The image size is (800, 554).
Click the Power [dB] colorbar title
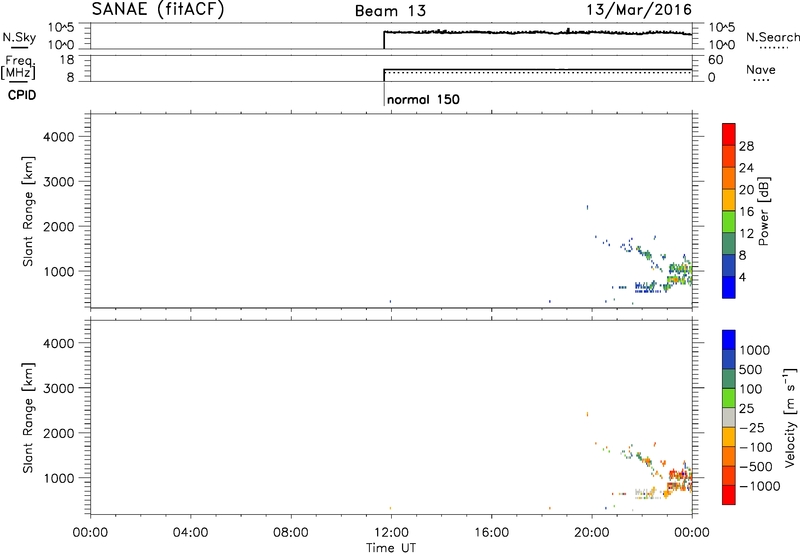pos(764,211)
